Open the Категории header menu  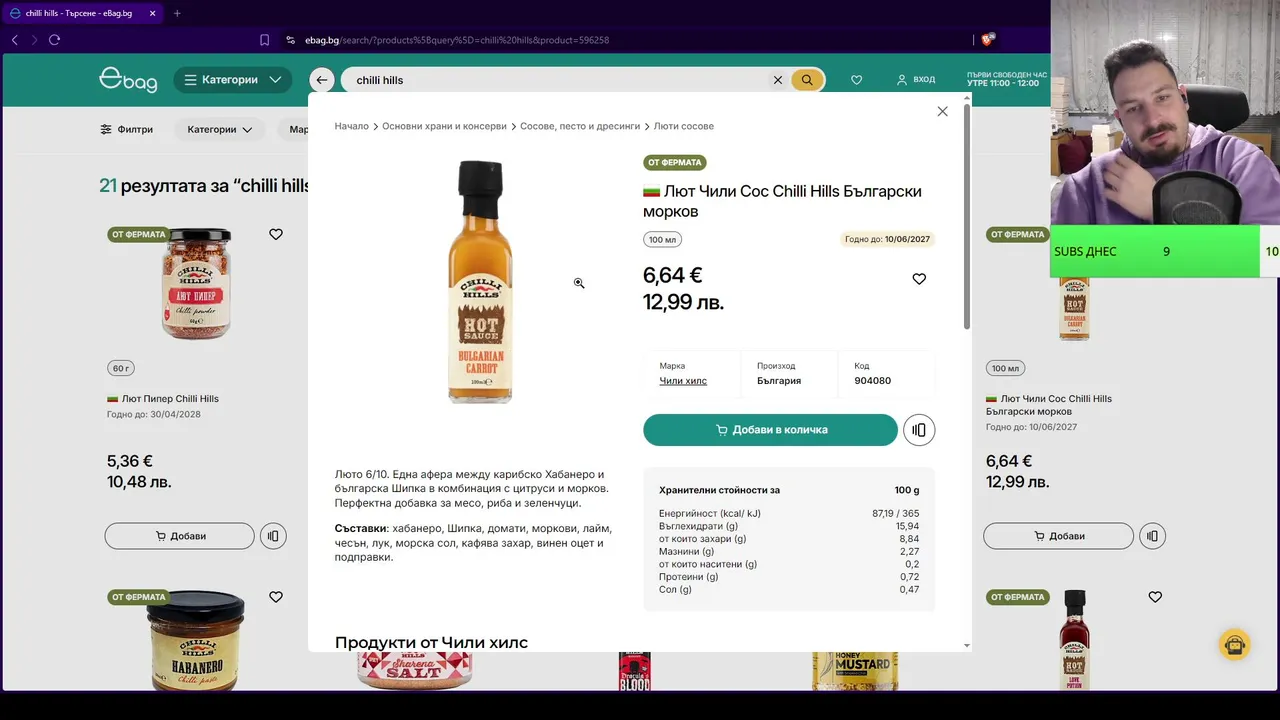233,80
